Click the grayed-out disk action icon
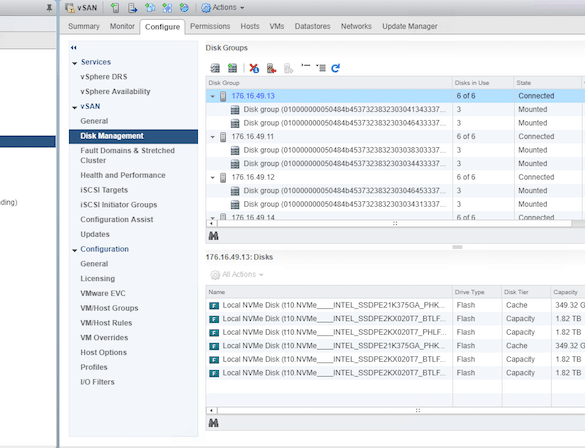Screen dimensions: 585x448 288,68
